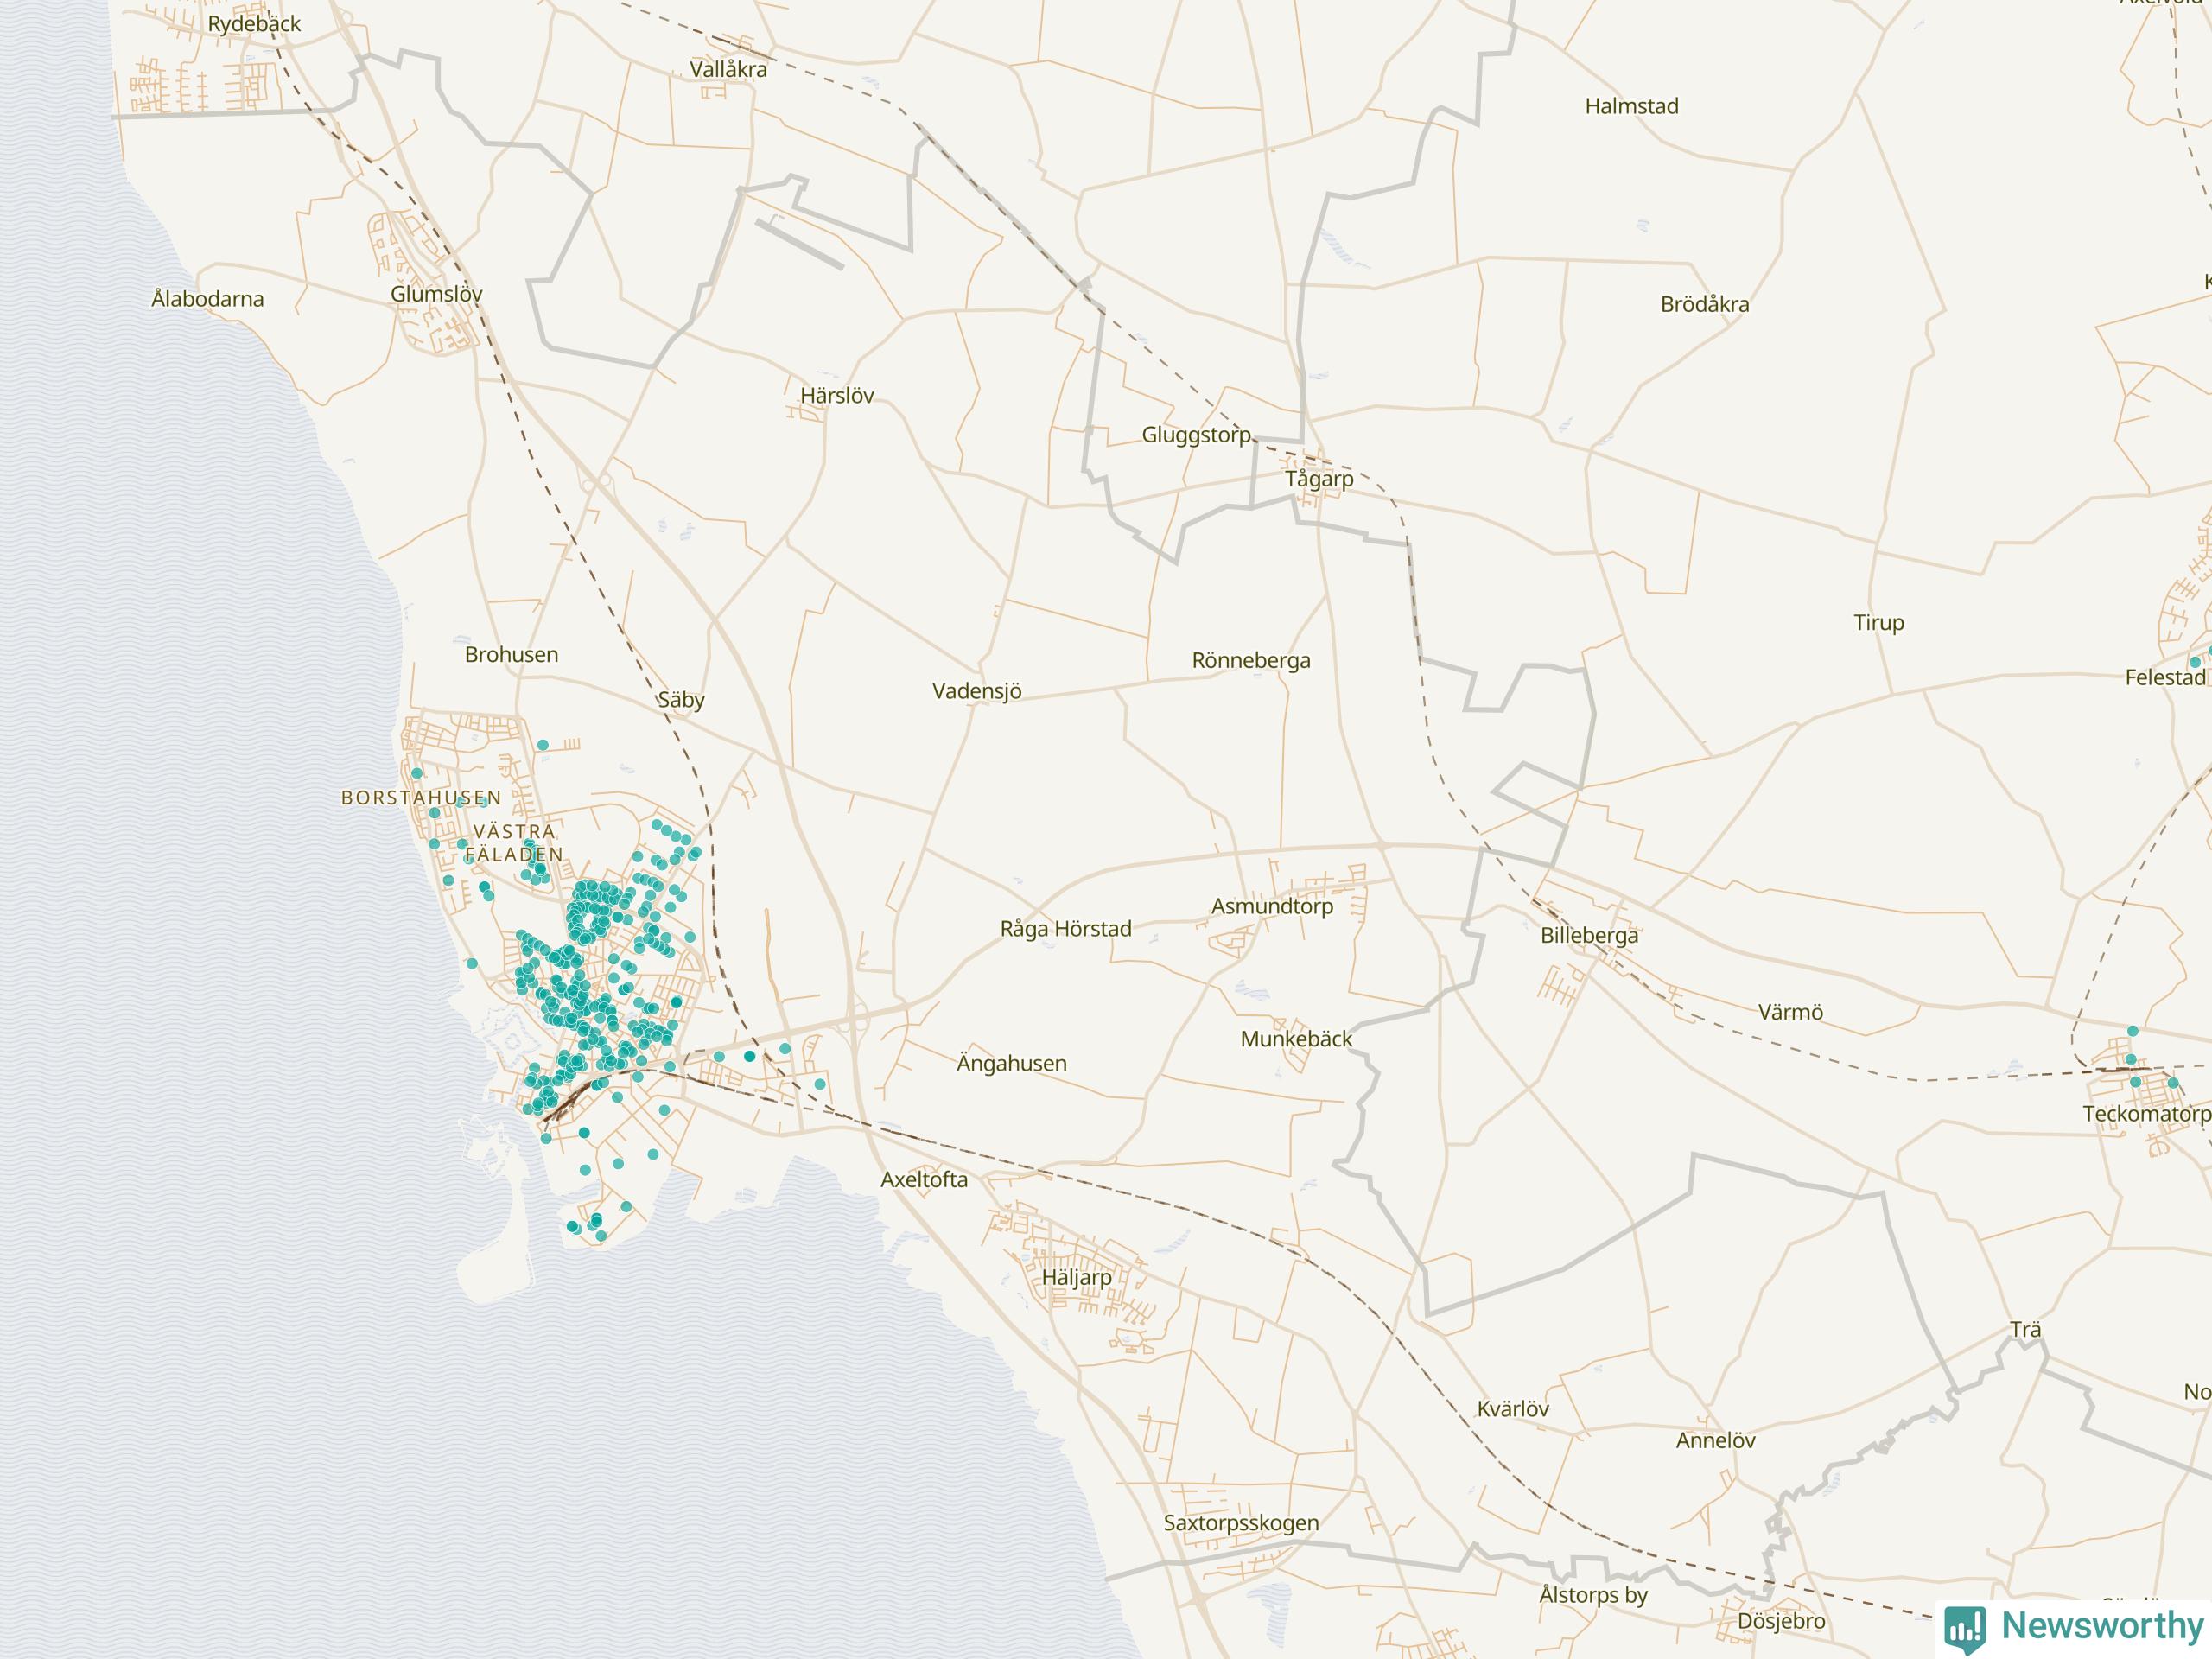Select the Asmundtorp map label

(1272, 906)
